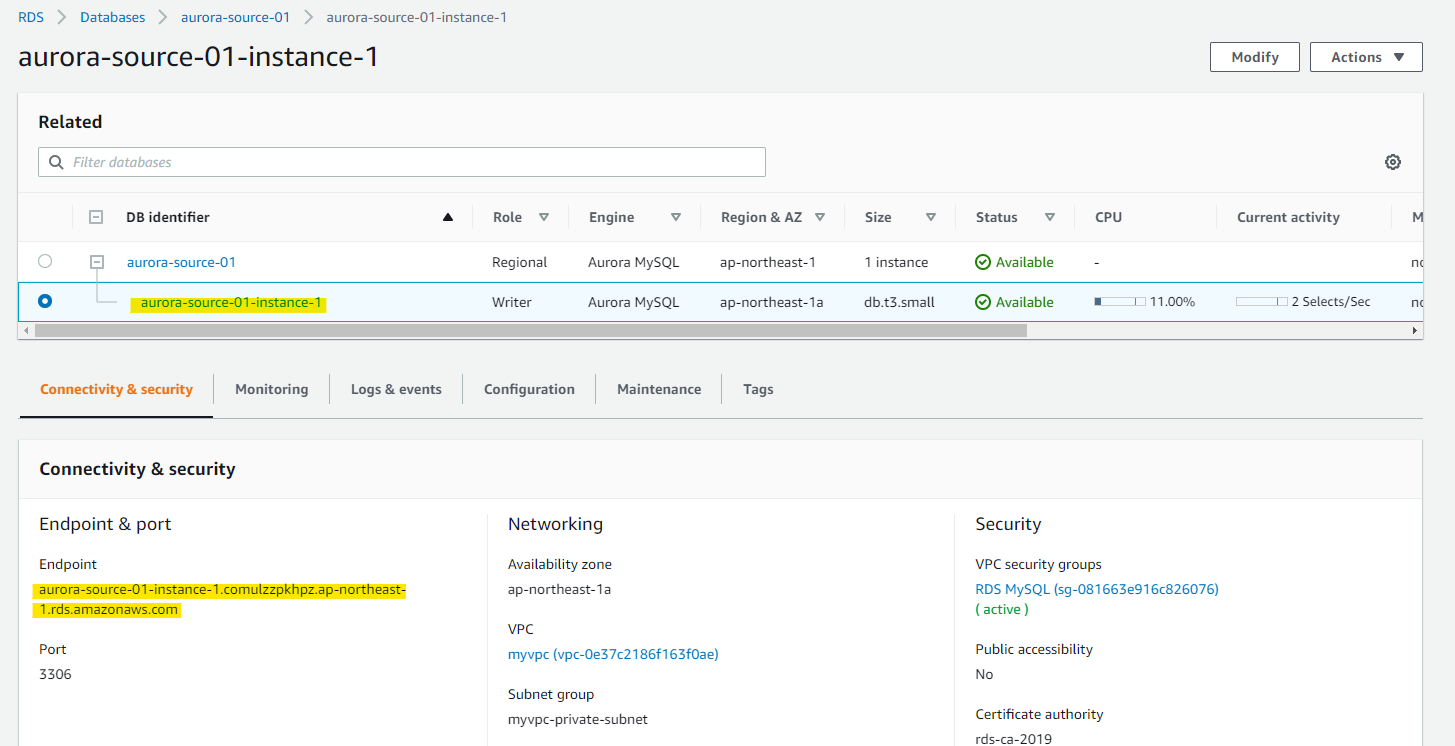
Task: Click the horizontal table scrollbar thumb
Action: (x=531, y=330)
